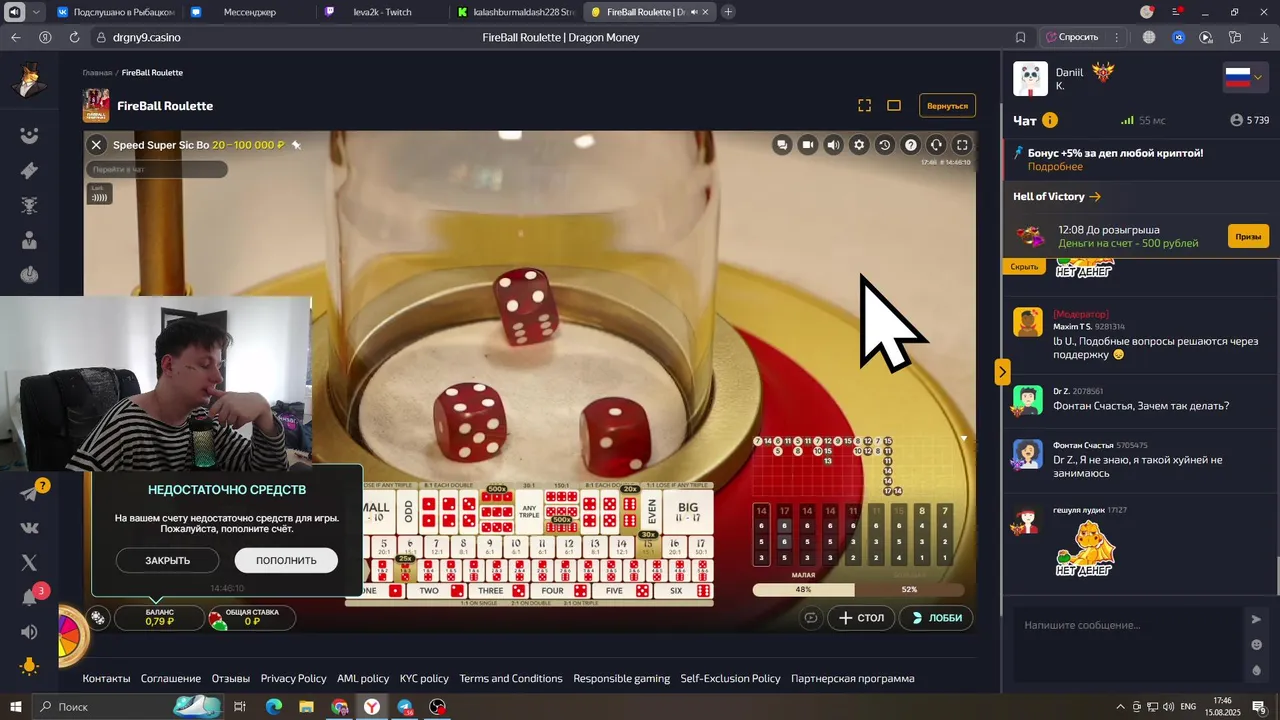Reload the page

tap(74, 37)
